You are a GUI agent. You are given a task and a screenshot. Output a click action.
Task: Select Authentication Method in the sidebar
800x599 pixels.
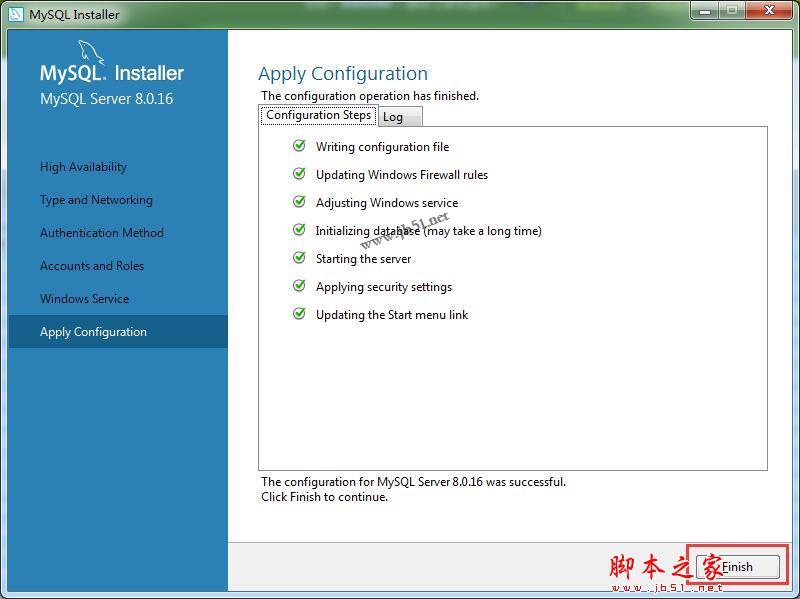point(102,232)
